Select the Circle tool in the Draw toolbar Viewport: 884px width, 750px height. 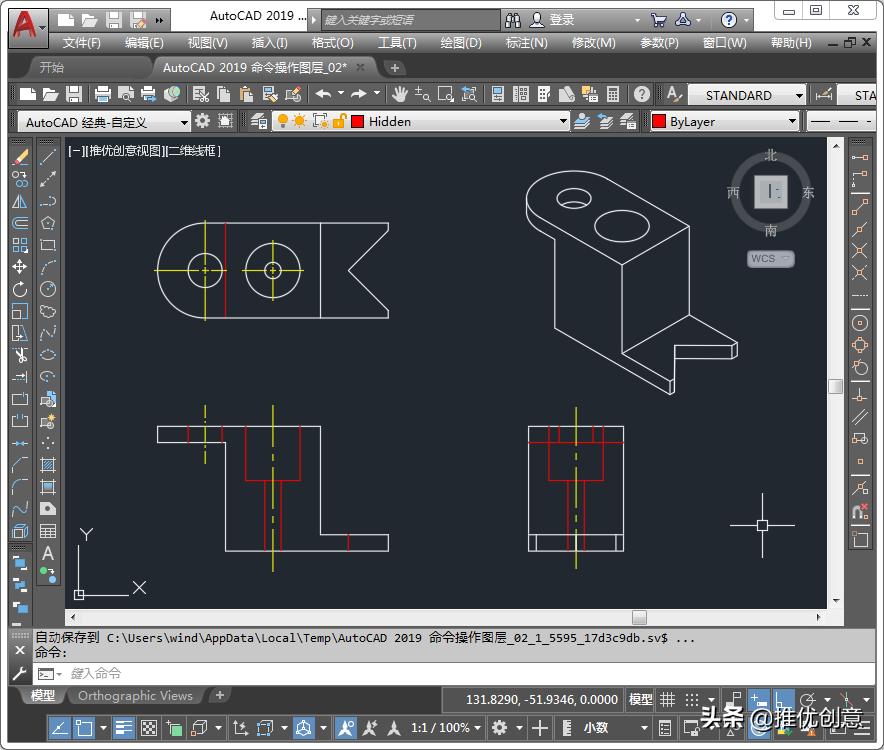pyautogui.click(x=47, y=290)
